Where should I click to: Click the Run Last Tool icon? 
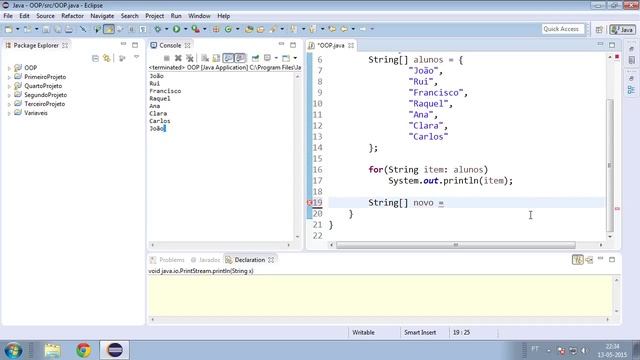point(196,29)
